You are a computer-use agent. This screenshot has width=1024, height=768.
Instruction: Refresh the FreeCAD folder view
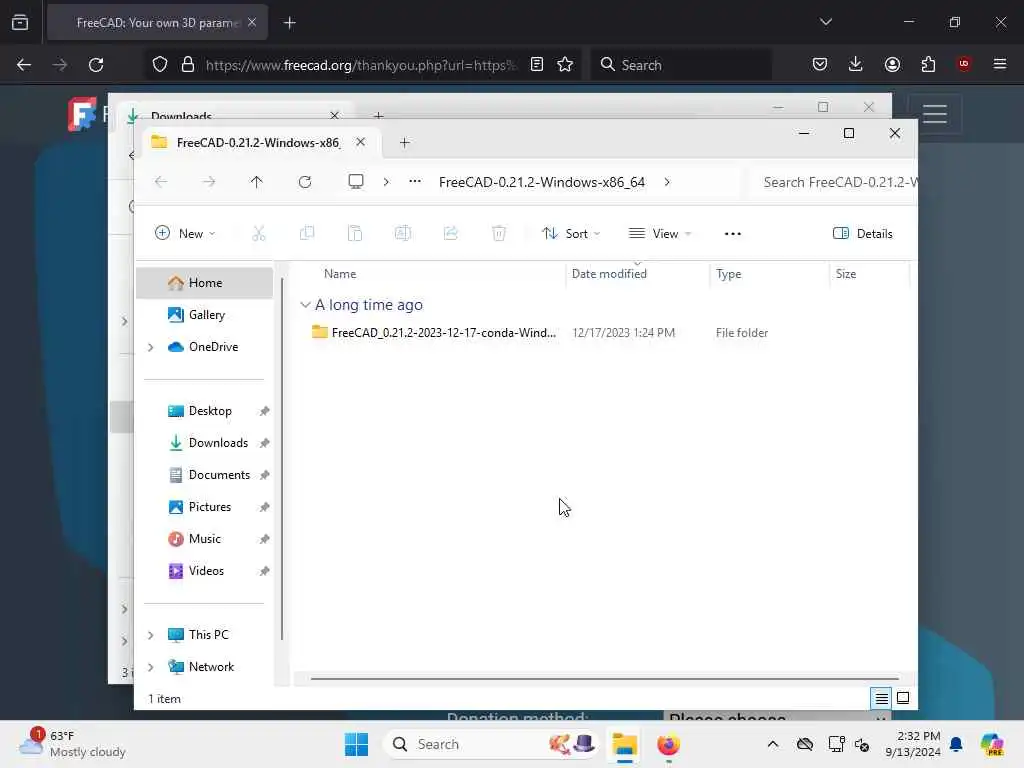click(x=304, y=182)
